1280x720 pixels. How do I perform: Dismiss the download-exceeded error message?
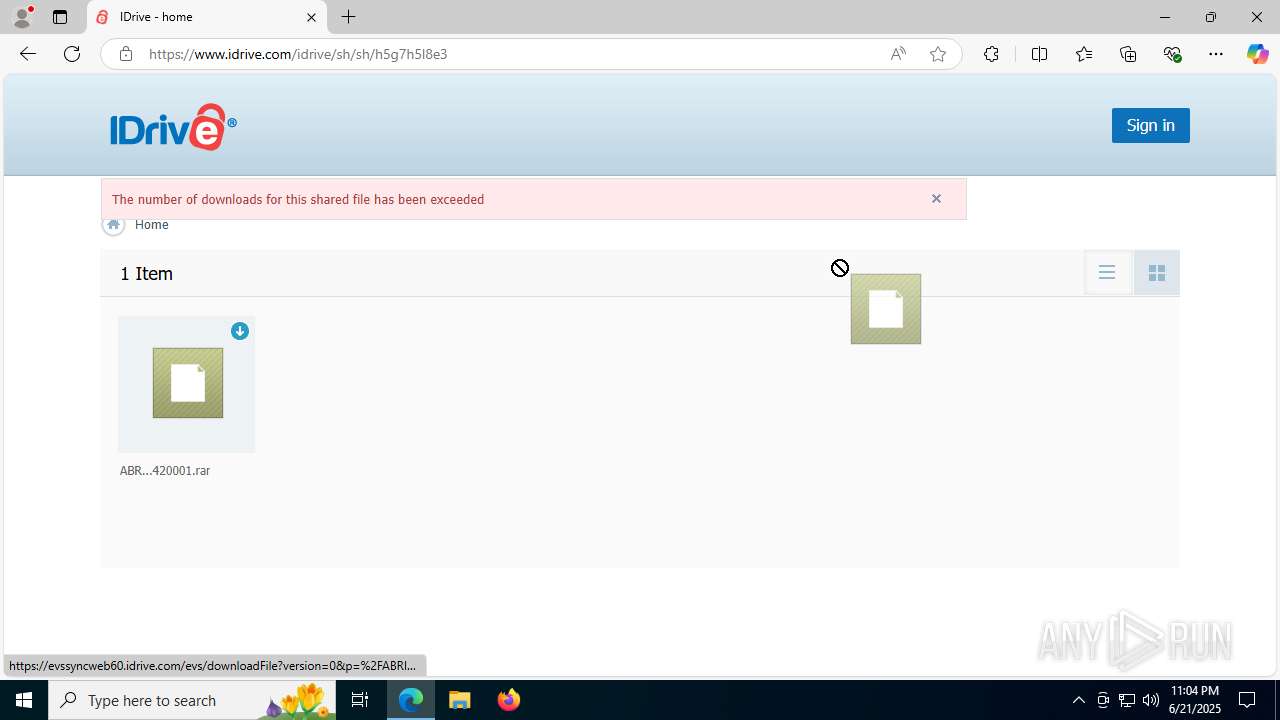[936, 199]
